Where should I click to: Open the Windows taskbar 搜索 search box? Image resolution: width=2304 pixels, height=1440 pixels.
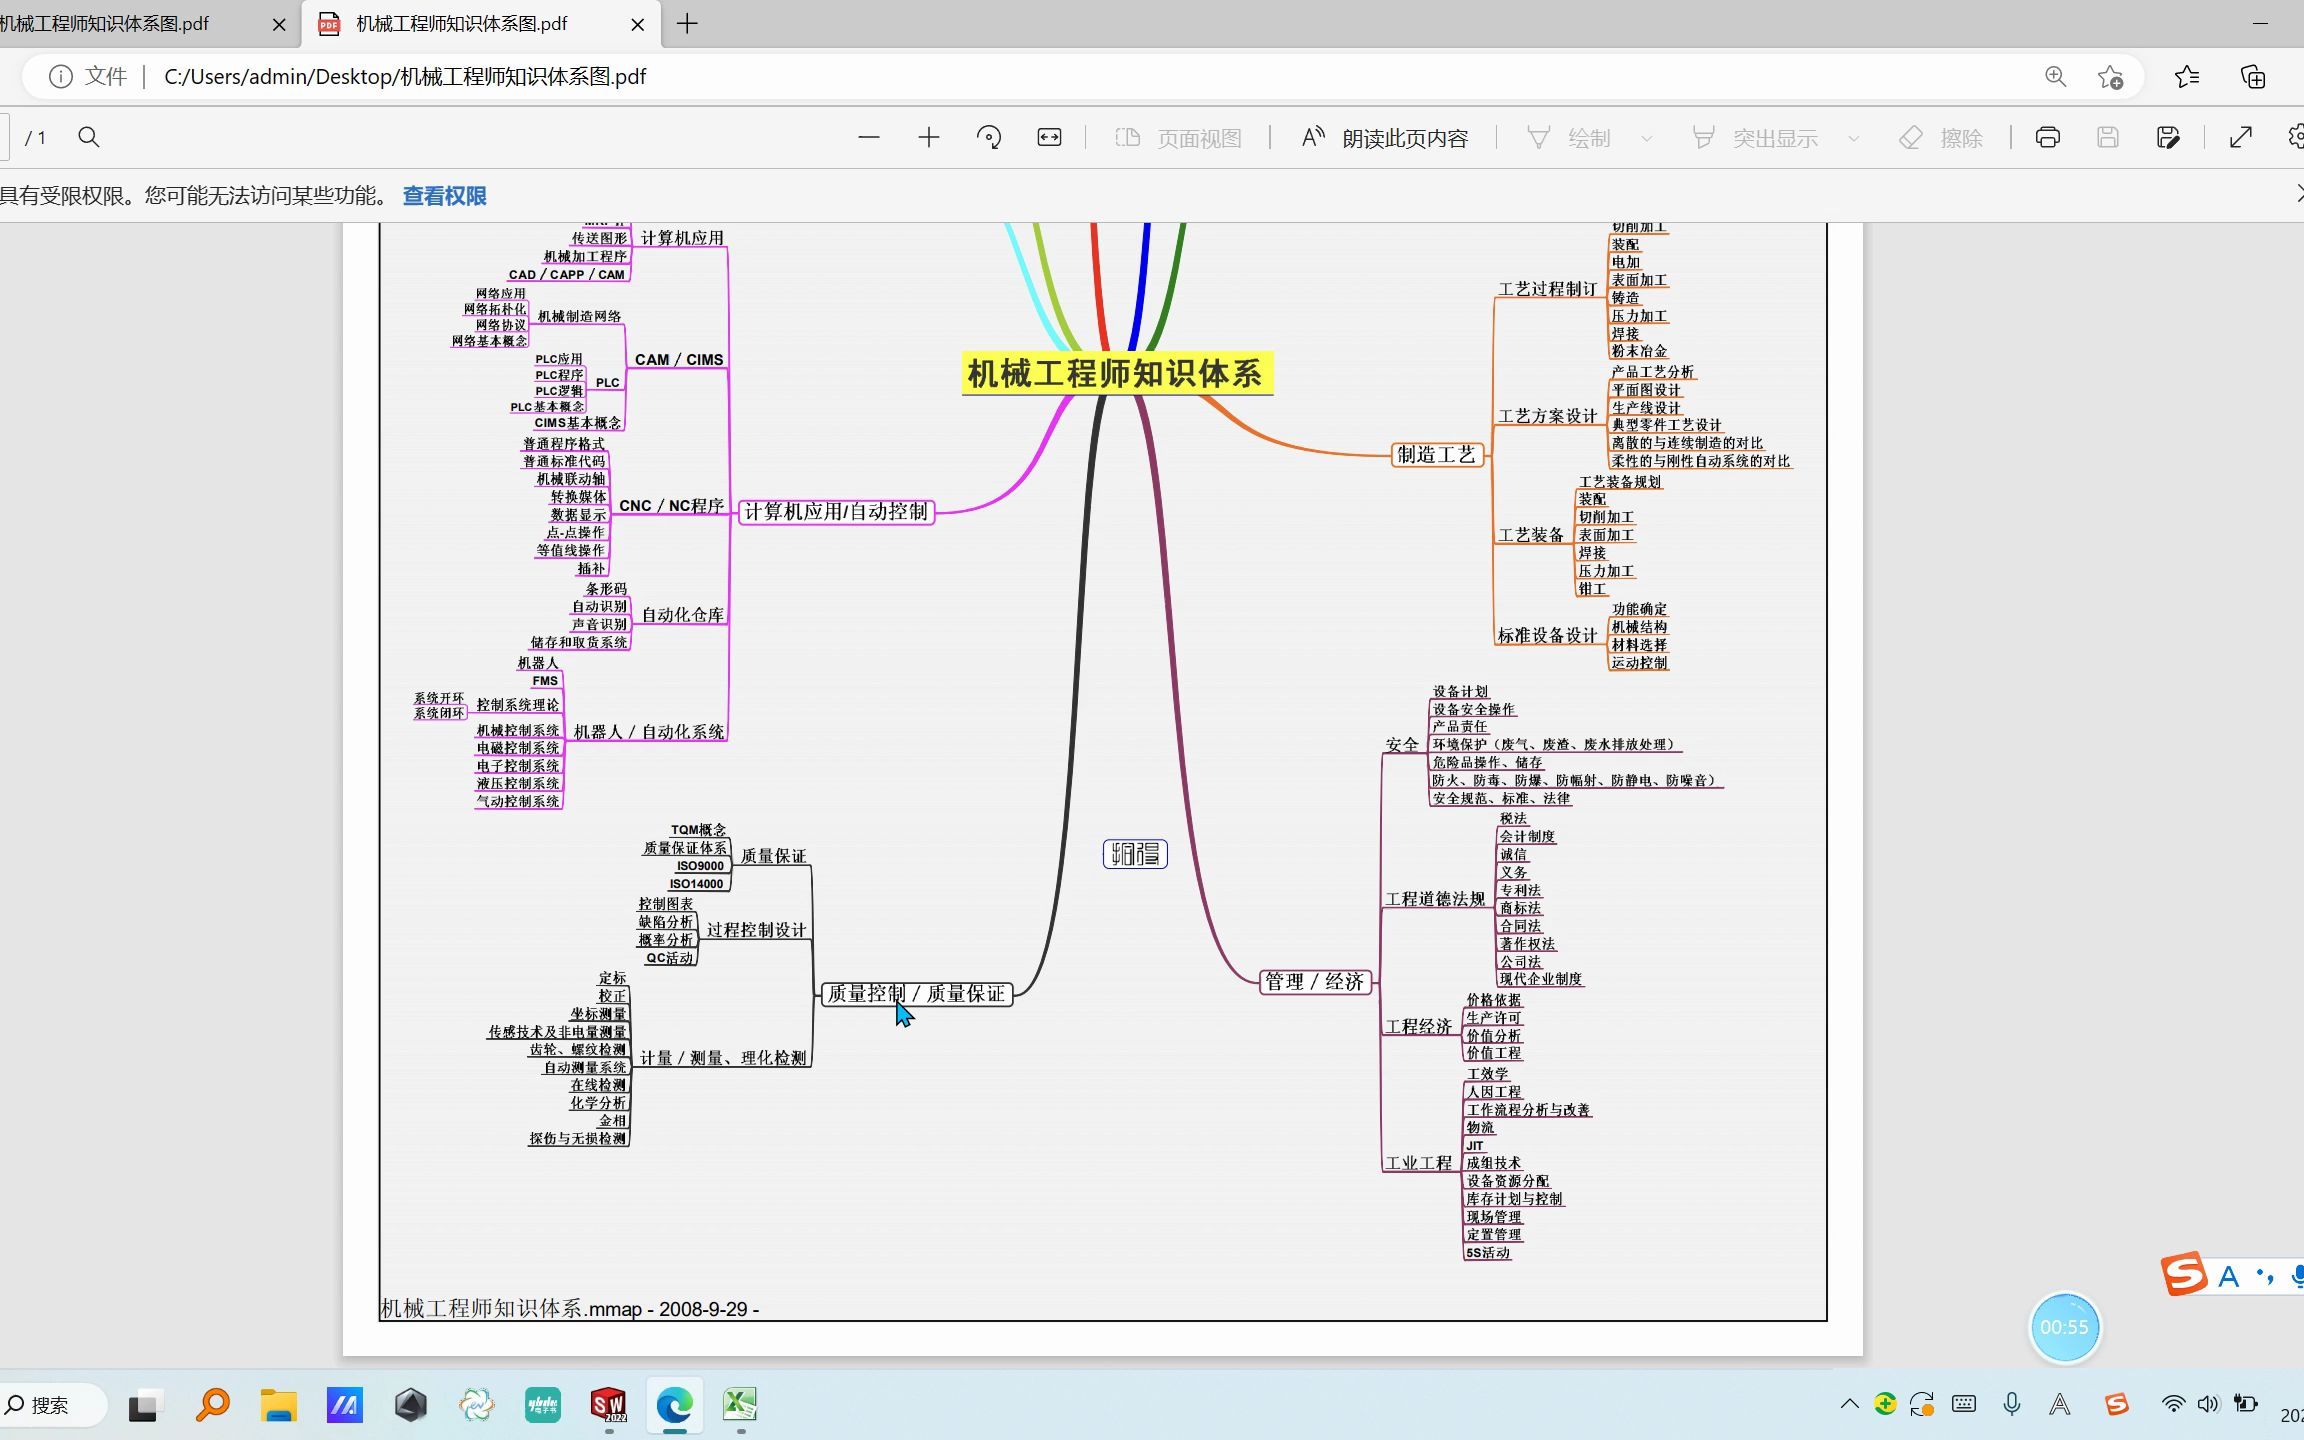(52, 1405)
